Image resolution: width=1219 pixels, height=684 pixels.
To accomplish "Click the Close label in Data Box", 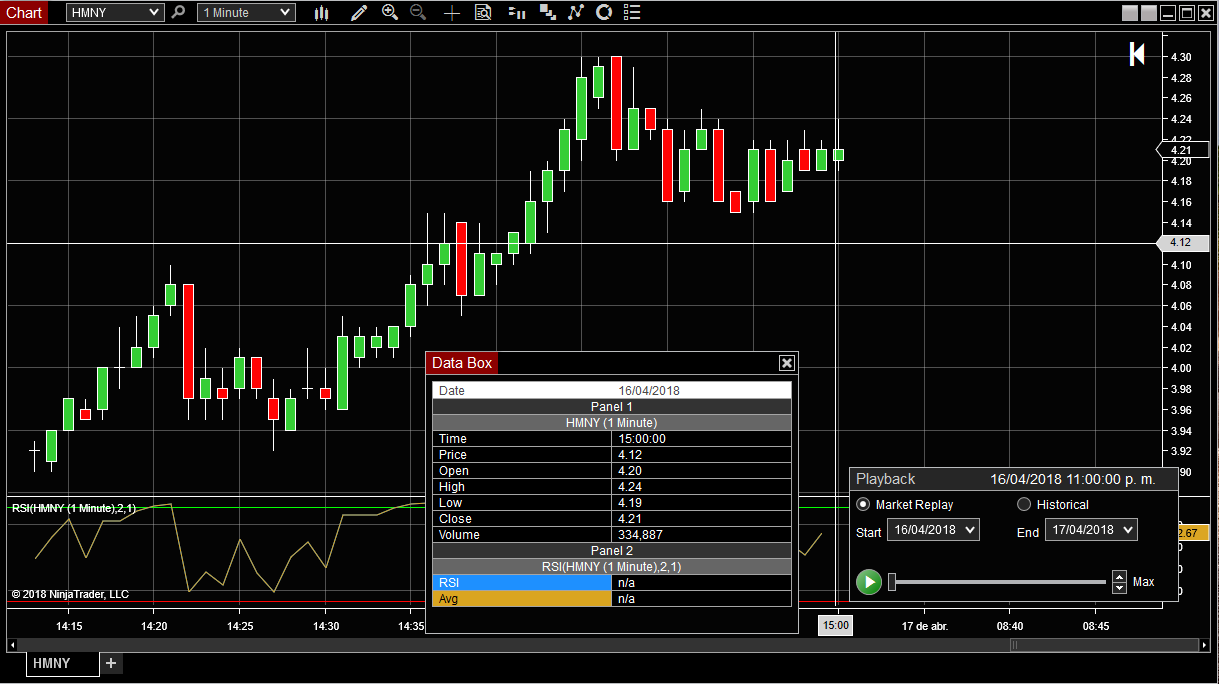I will (455, 519).
